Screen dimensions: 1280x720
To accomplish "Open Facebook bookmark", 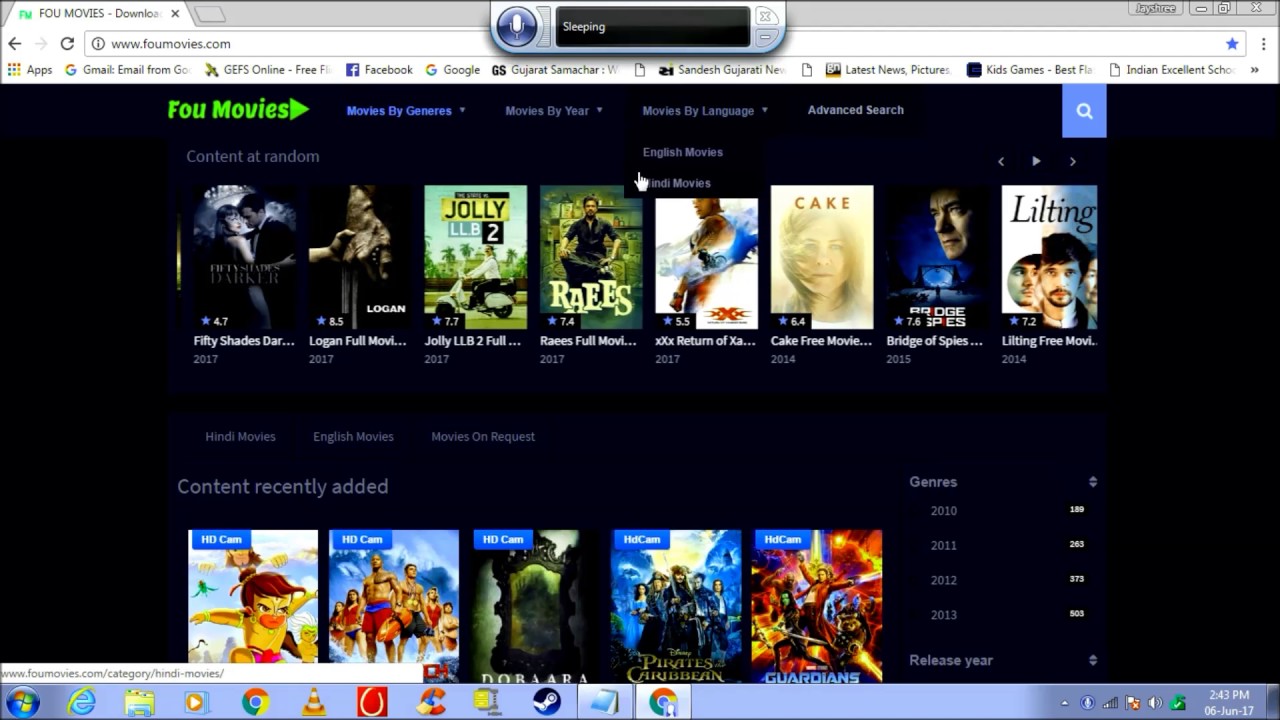I will tap(379, 70).
